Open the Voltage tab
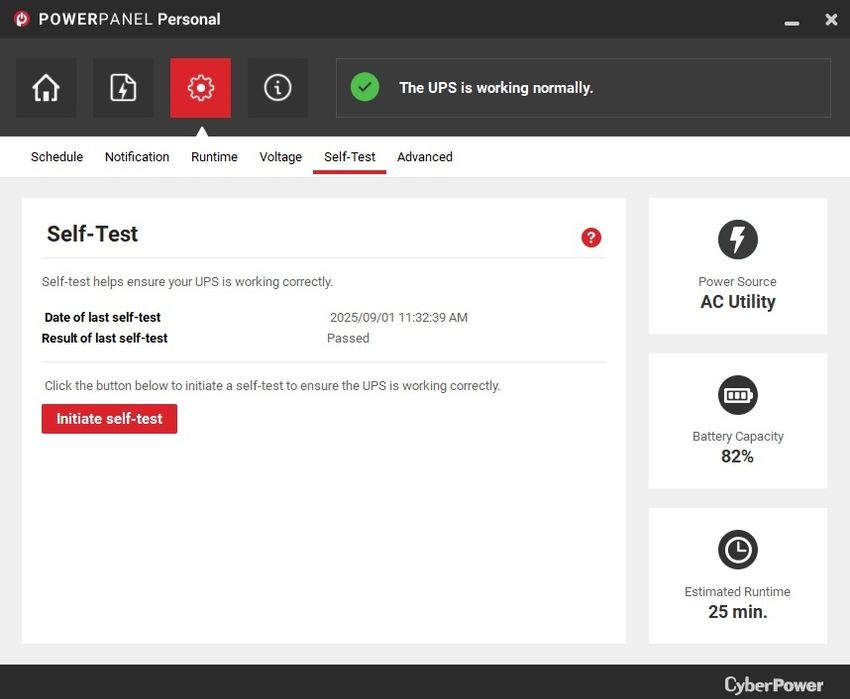Screen dimensions: 850x699 [x=280, y=157]
